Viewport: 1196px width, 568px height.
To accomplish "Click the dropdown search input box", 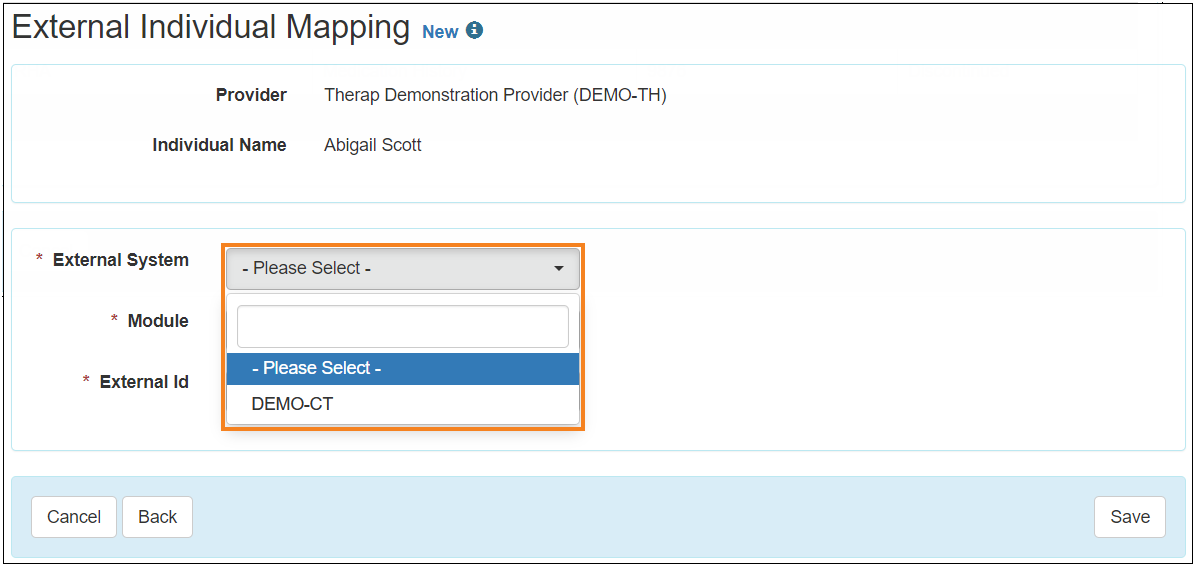I will click(403, 326).
